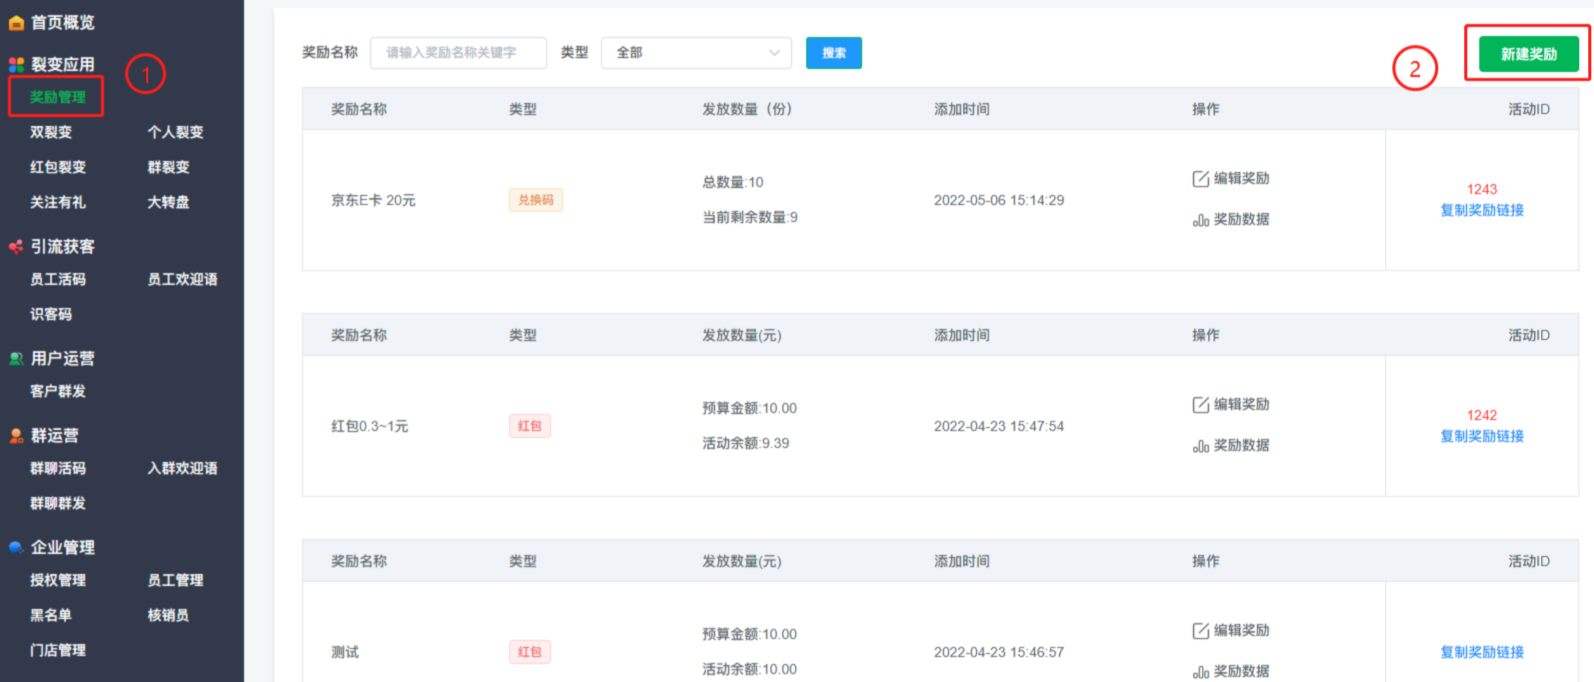The height and width of the screenshot is (682, 1594).
Task: Click reward name 红包0.3~1元
Action: pyautogui.click(x=370, y=426)
